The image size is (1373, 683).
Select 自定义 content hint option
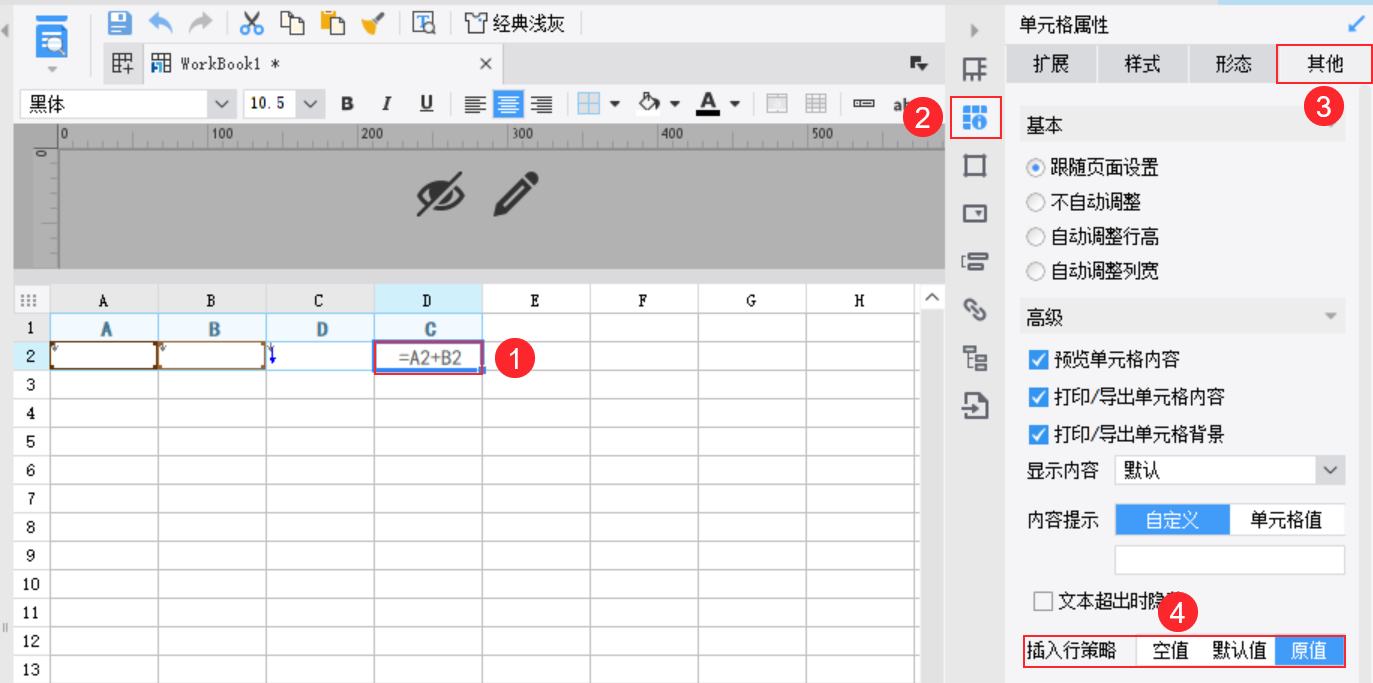pyautogui.click(x=1172, y=520)
